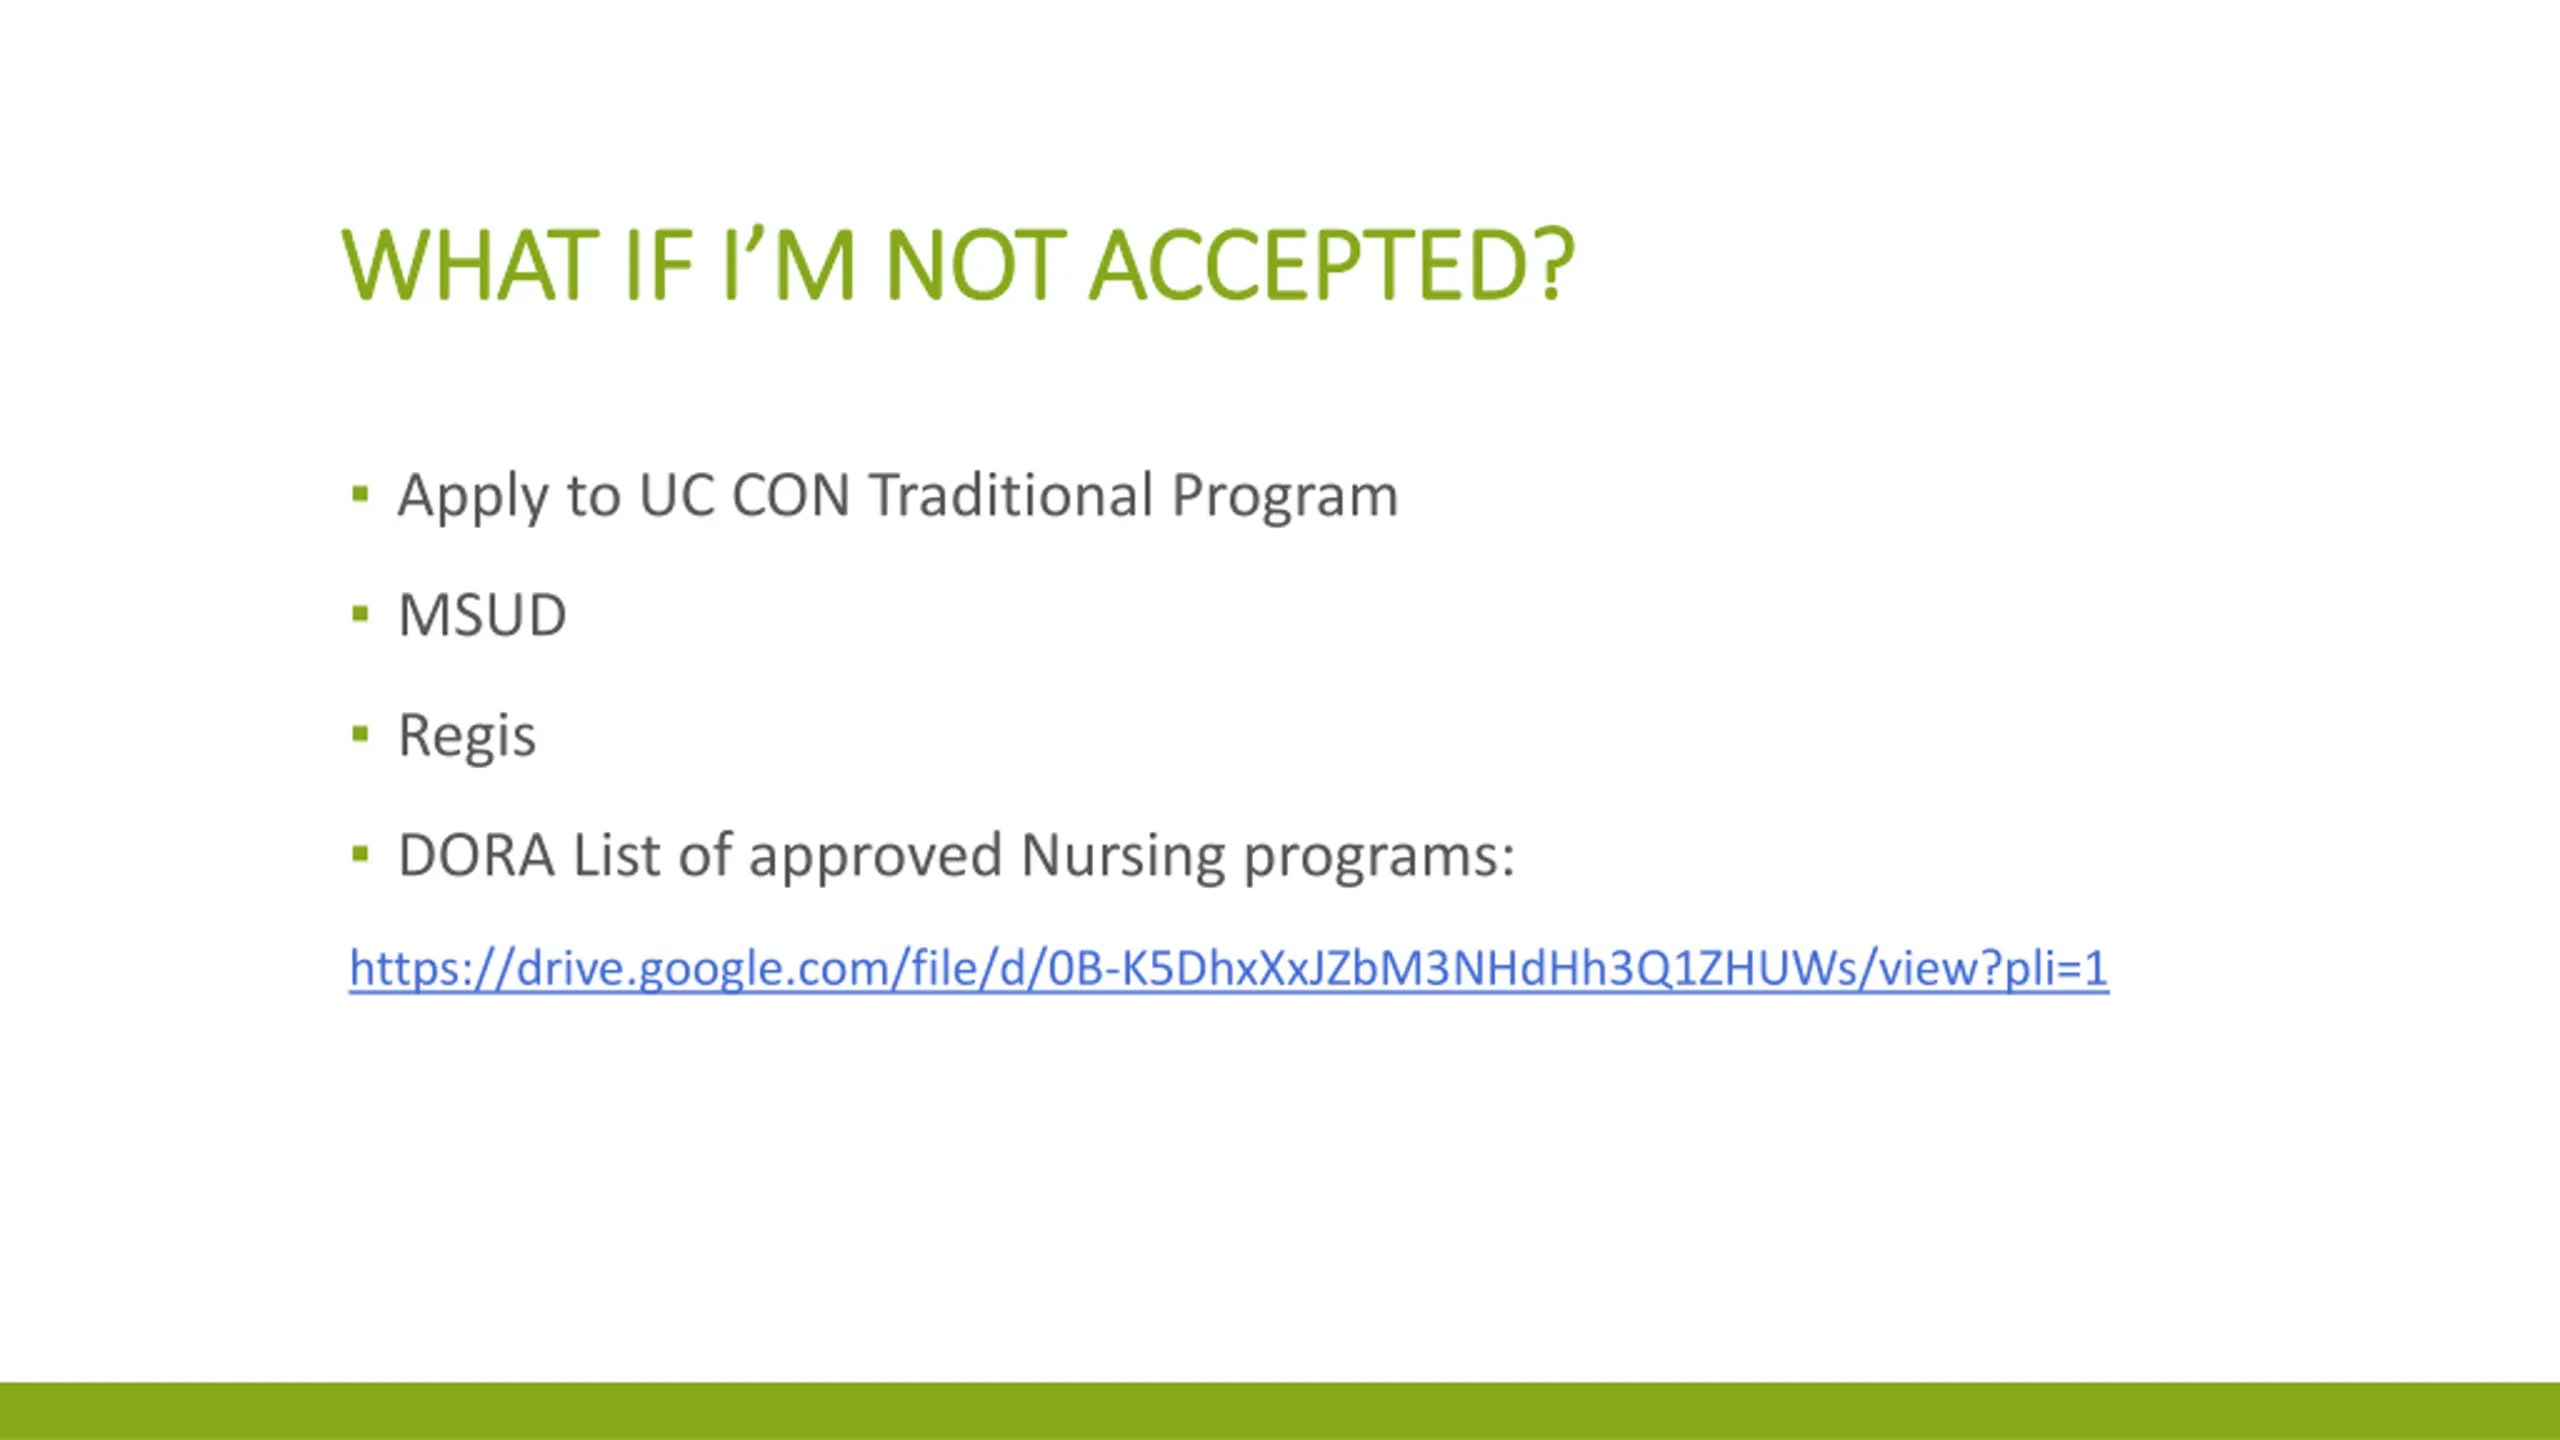Click the green bullet marker beside DORA List
2560x1440 pixels.
tap(361, 855)
